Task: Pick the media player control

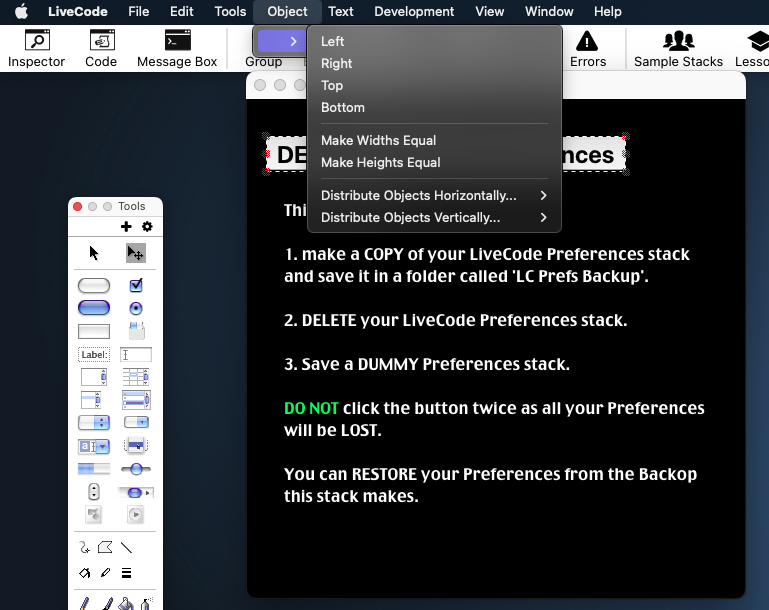Action: pyautogui.click(x=136, y=514)
